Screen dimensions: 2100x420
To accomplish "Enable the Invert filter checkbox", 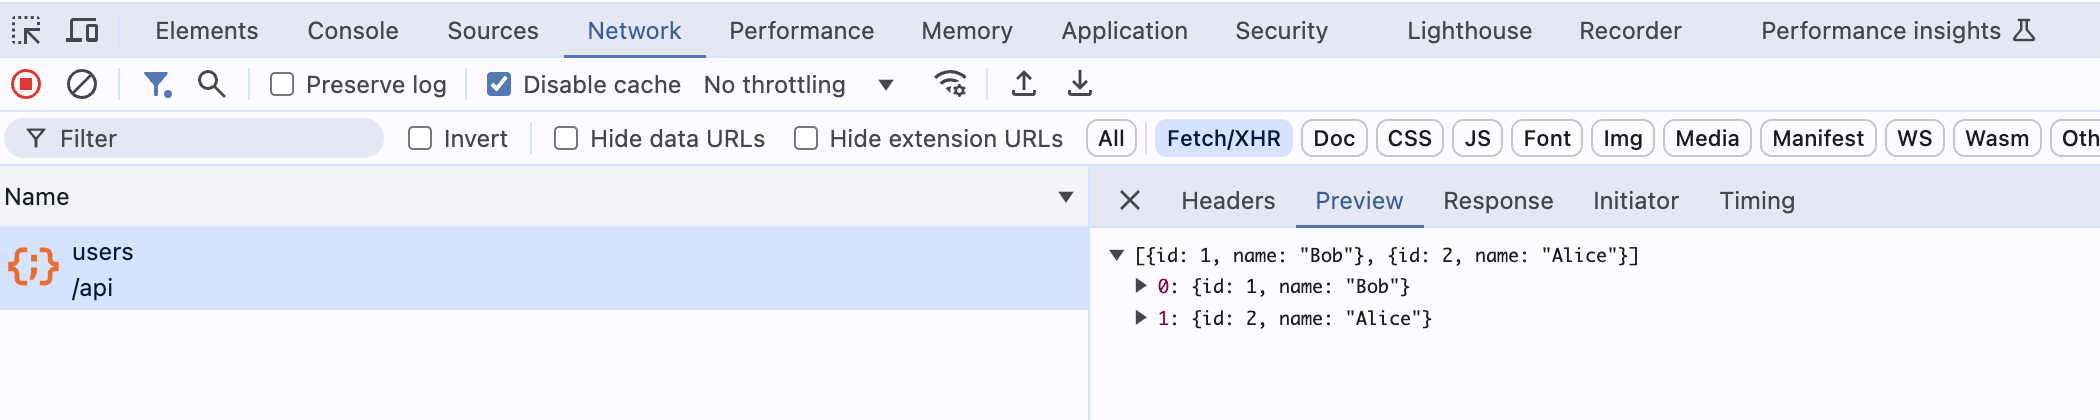I will coord(420,138).
